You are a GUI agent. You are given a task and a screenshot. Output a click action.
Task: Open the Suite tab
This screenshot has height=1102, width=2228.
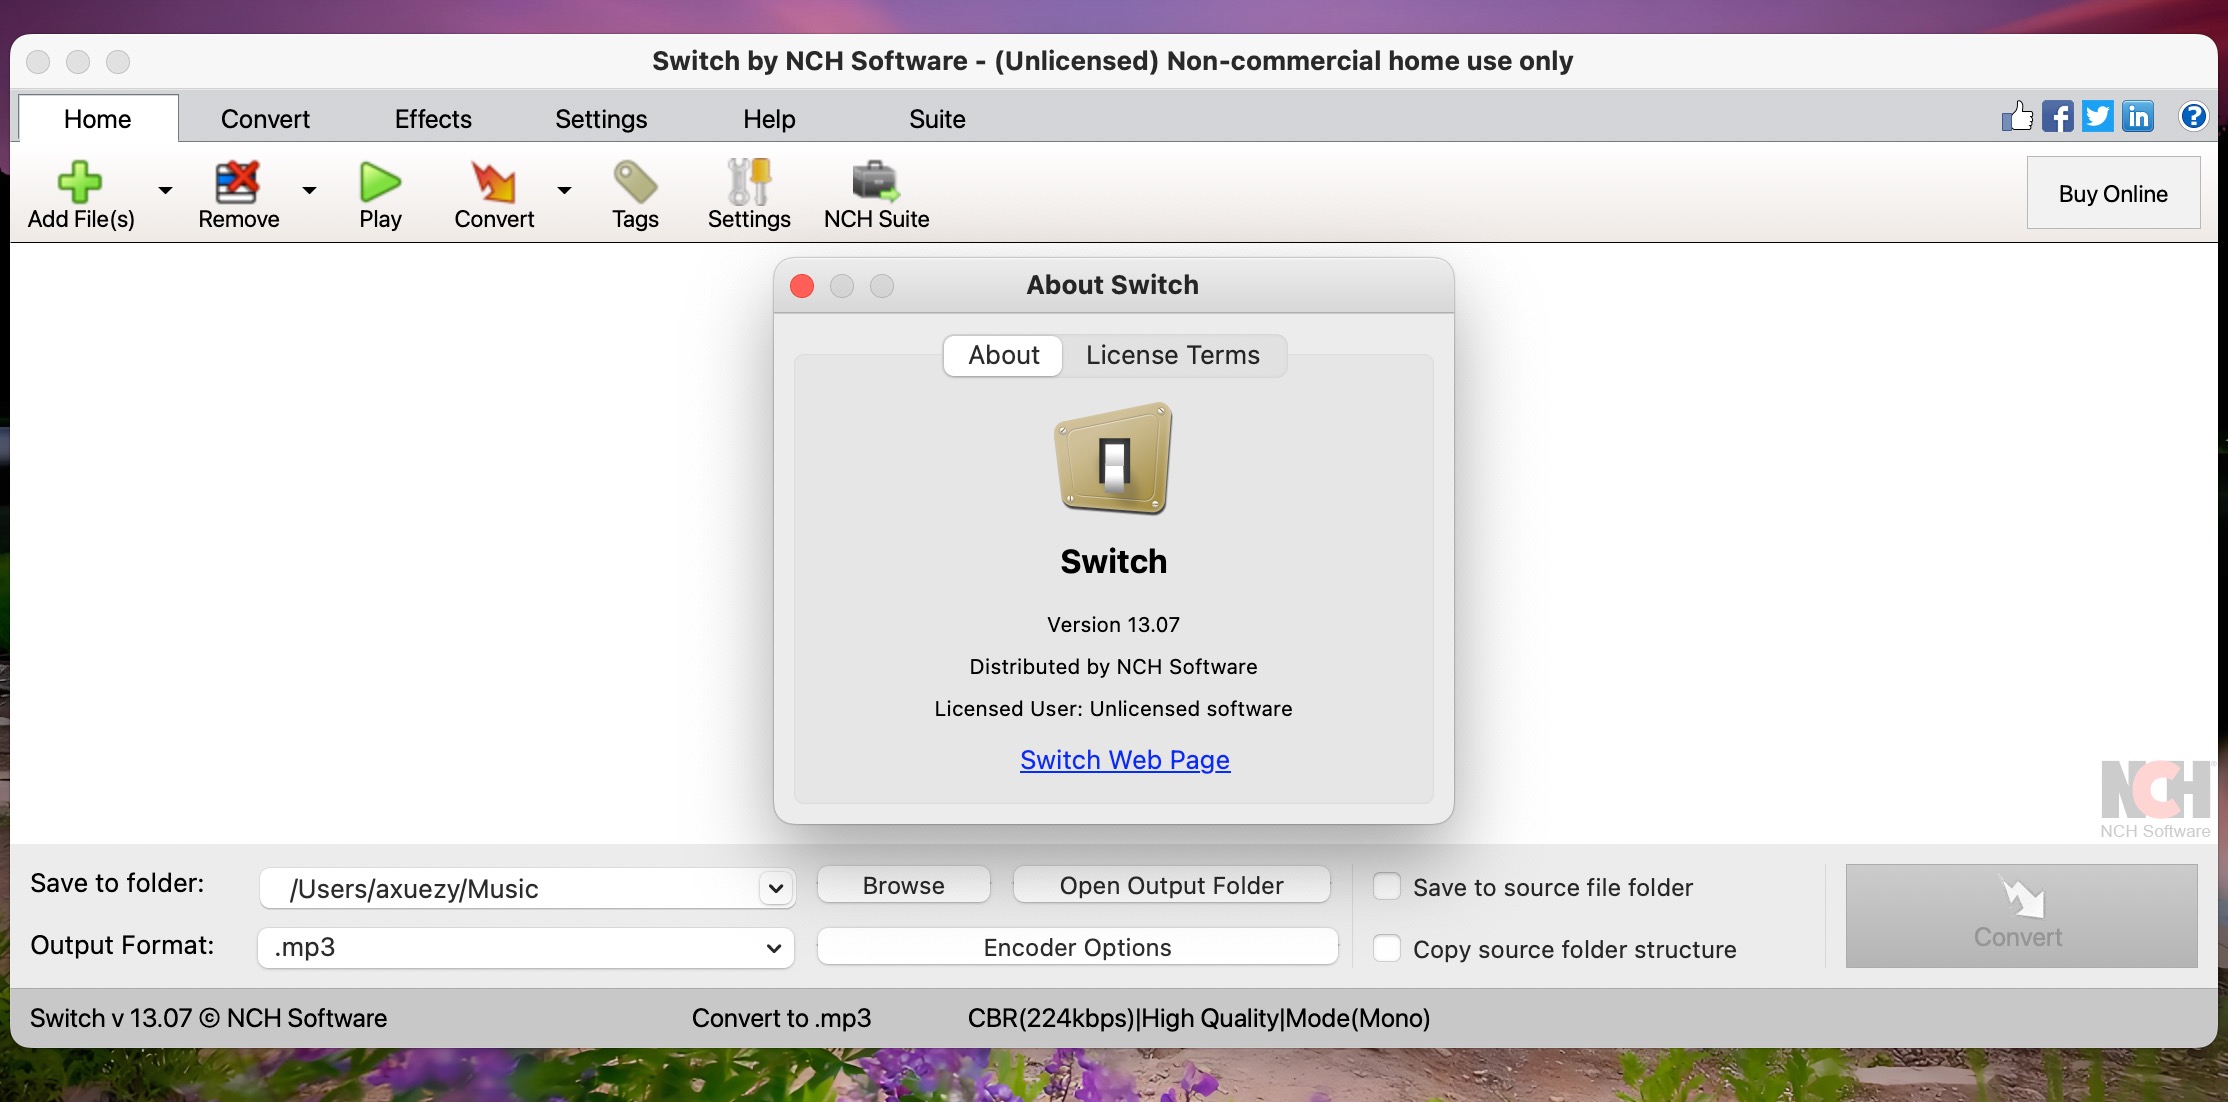click(x=937, y=119)
